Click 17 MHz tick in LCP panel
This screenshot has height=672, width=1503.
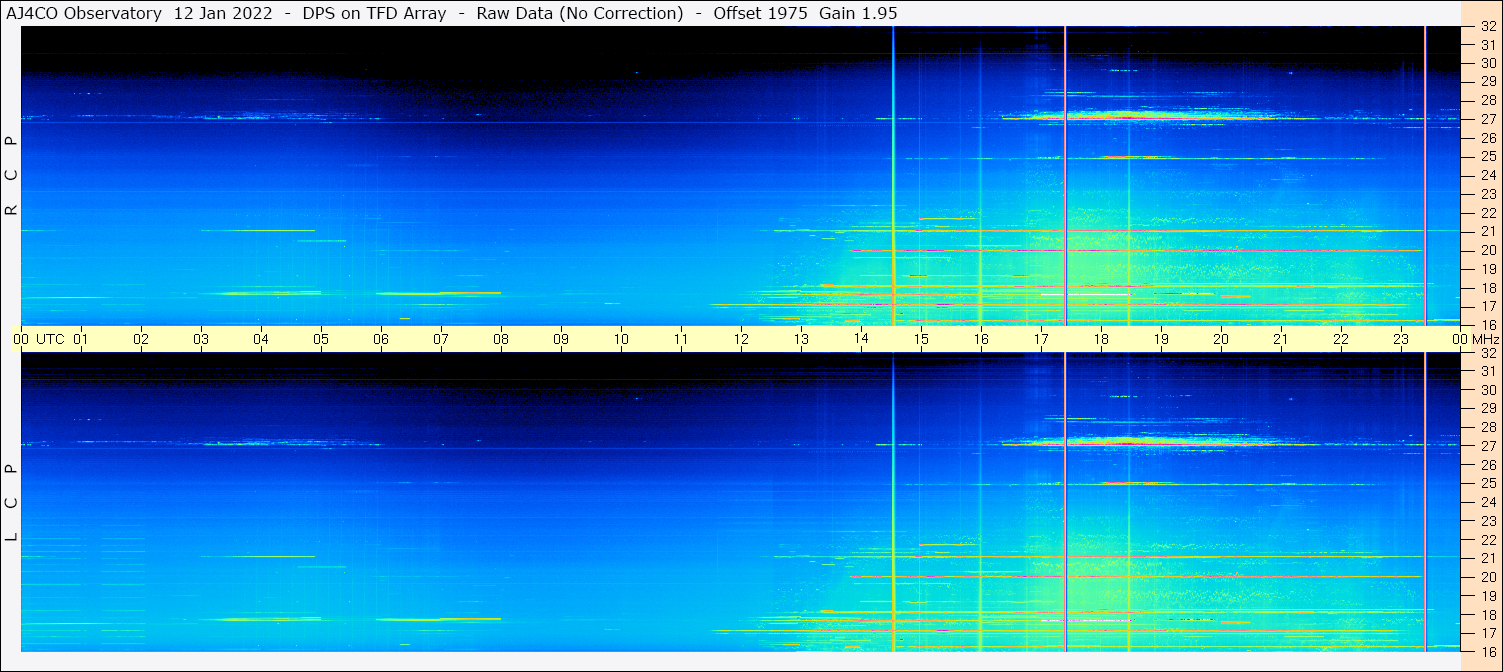[1488, 633]
